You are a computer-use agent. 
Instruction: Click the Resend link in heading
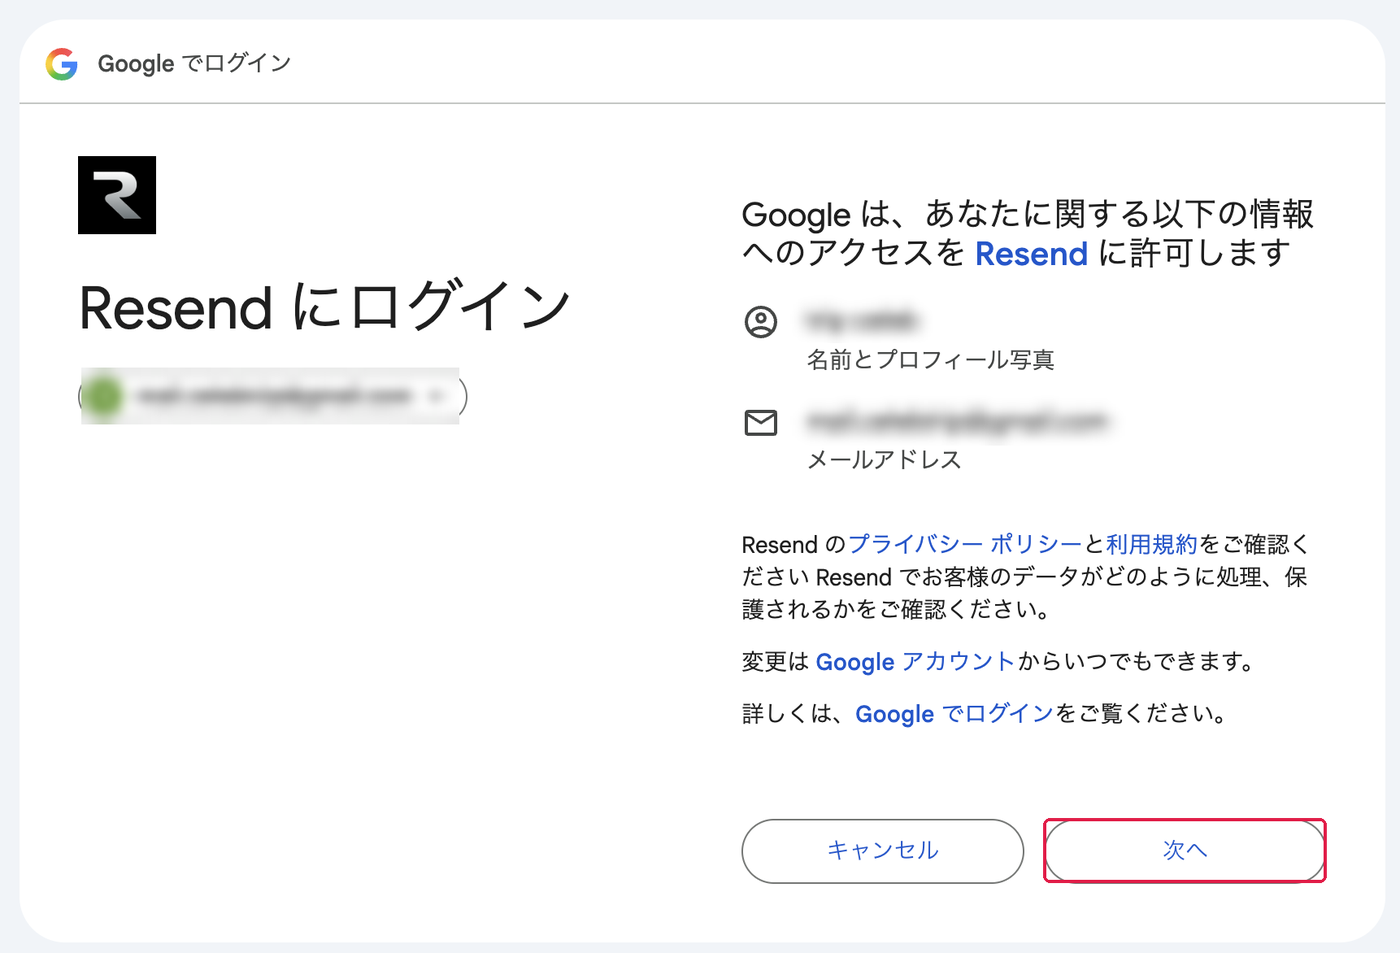(x=1031, y=254)
